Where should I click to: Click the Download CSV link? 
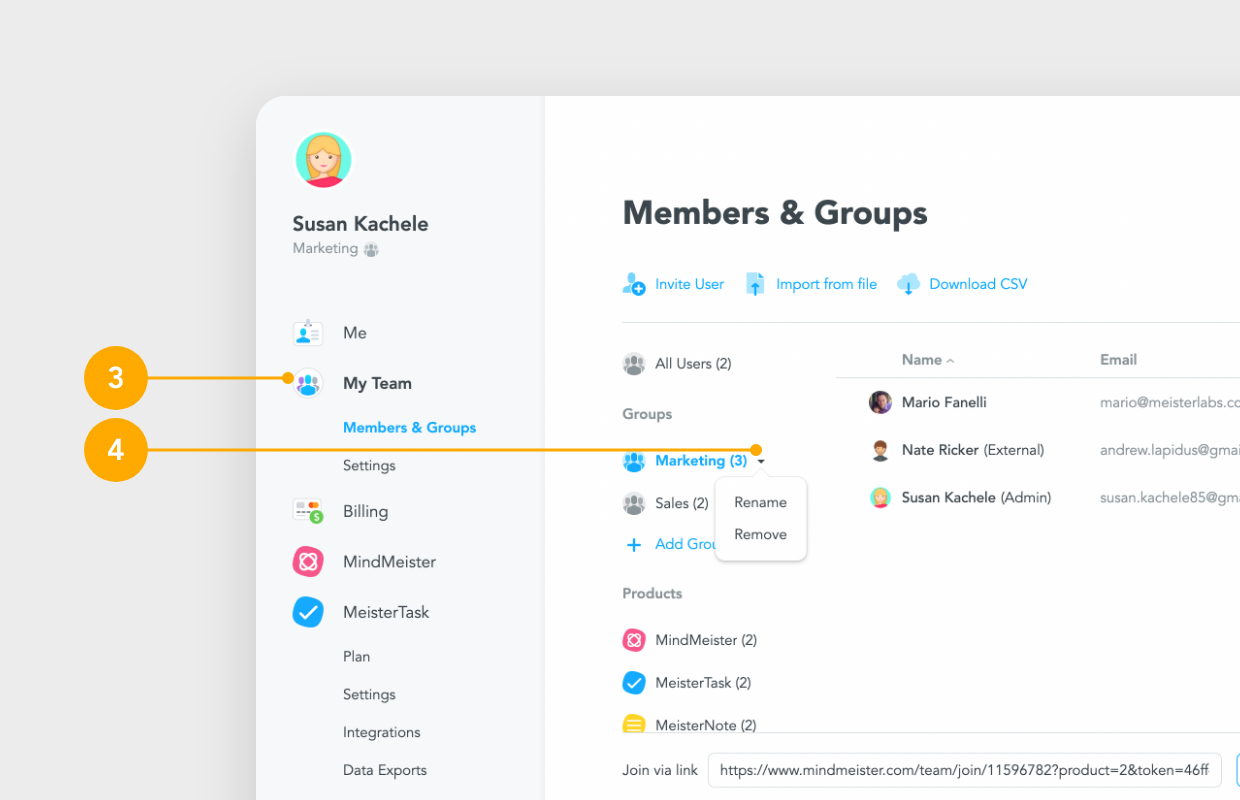tap(978, 284)
